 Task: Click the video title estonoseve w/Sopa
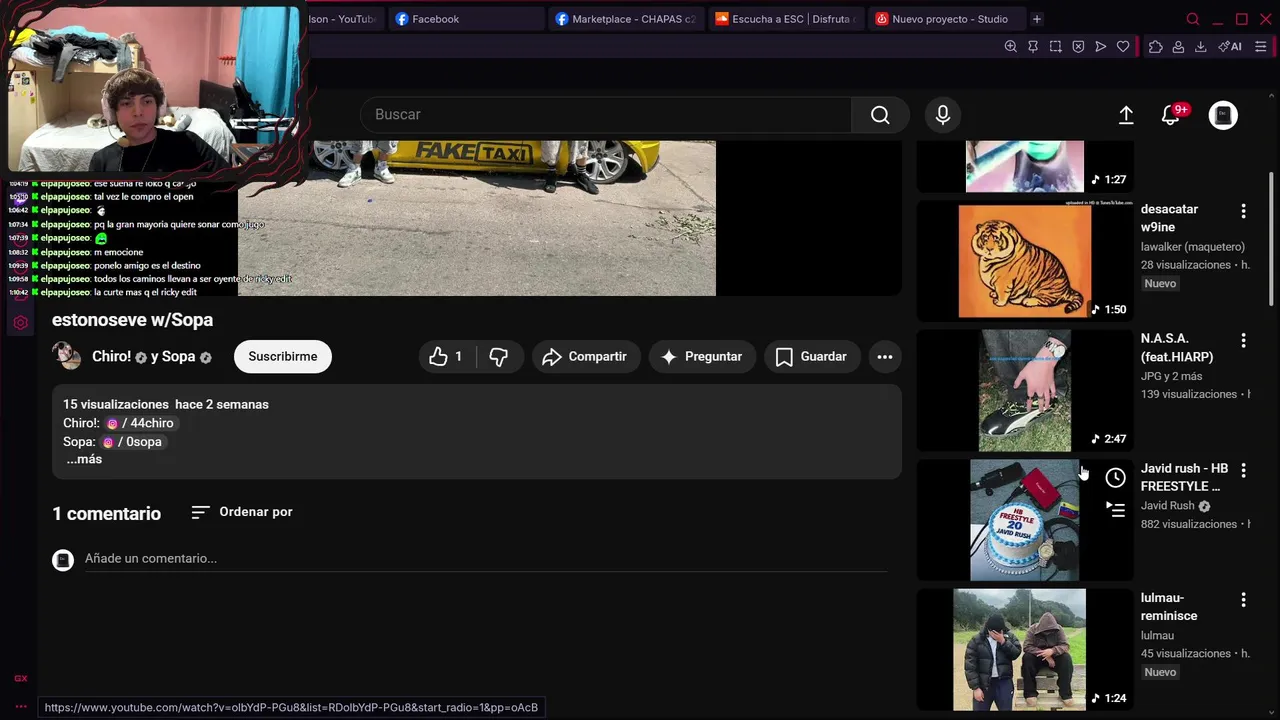coord(133,320)
